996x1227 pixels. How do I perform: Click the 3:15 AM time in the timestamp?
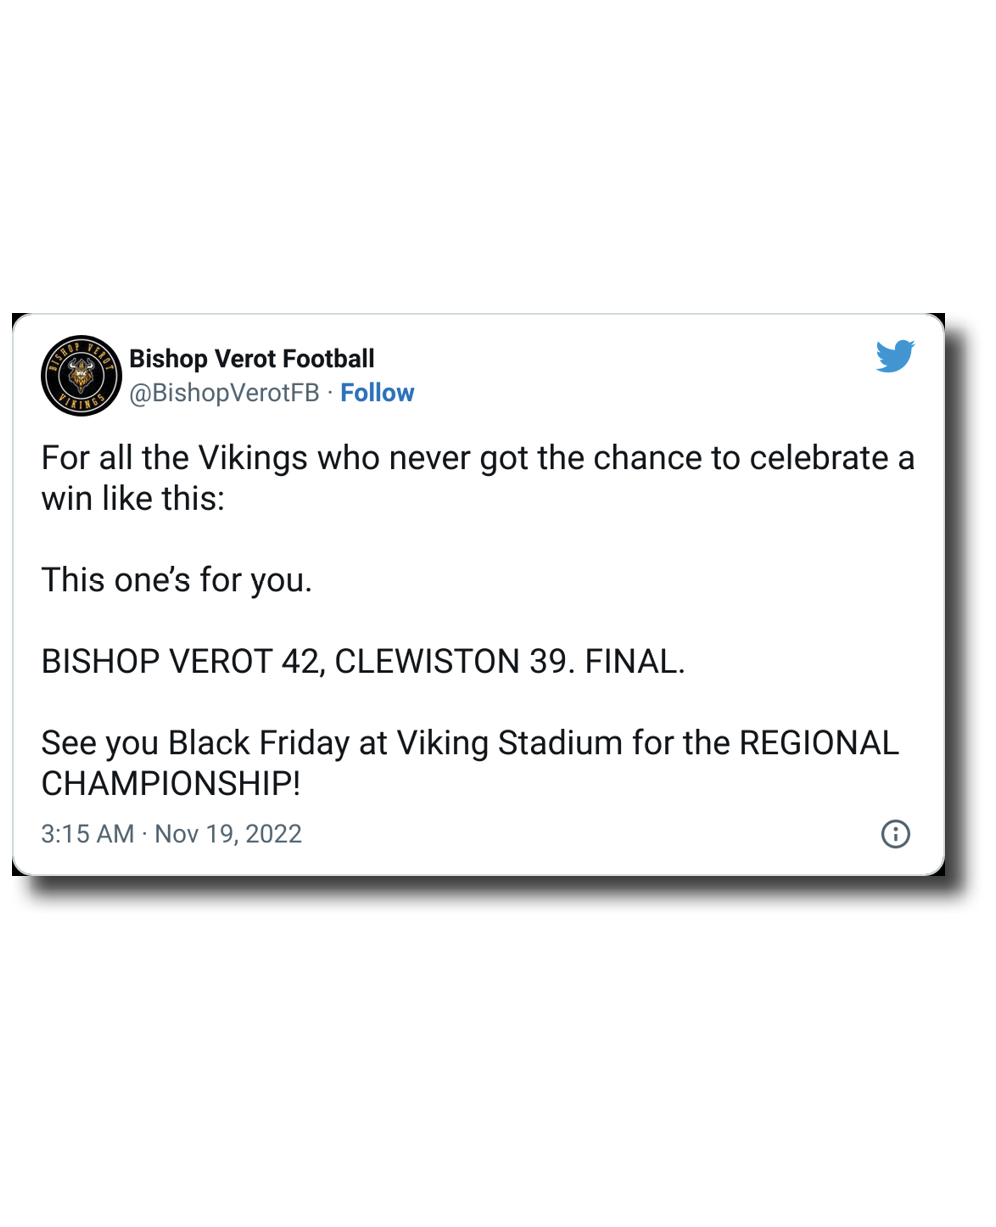(x=87, y=834)
